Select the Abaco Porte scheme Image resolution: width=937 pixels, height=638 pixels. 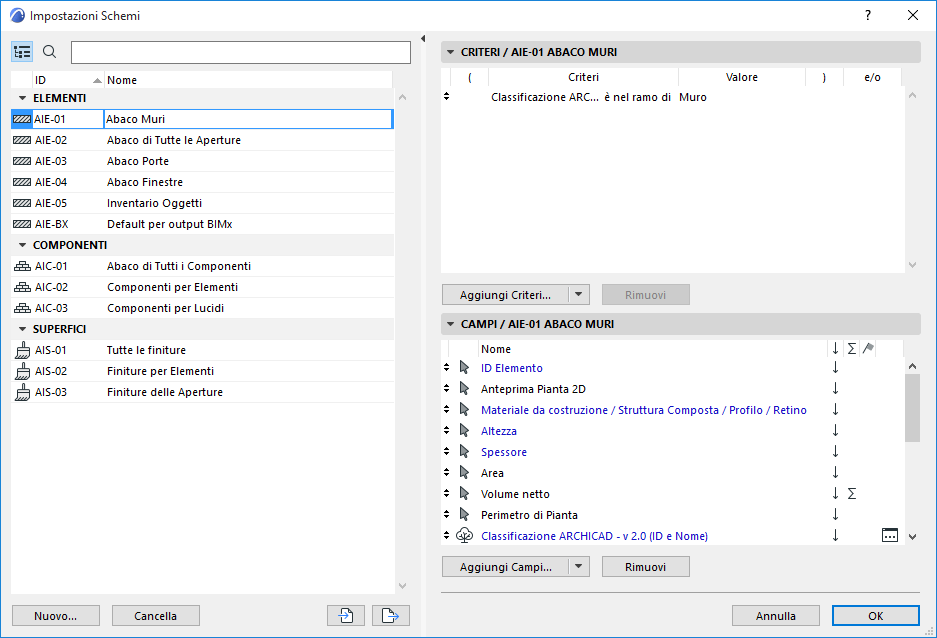pos(203,161)
